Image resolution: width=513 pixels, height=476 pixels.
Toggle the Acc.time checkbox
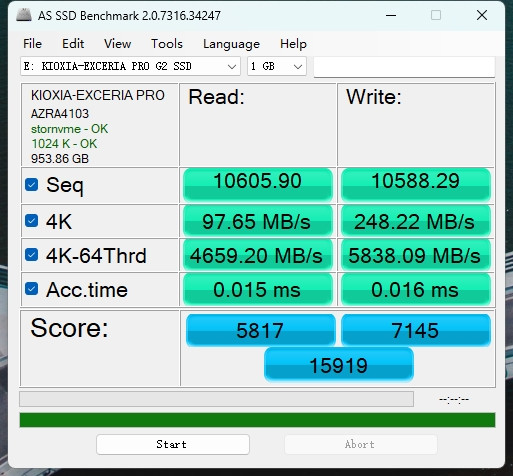[x=32, y=289]
